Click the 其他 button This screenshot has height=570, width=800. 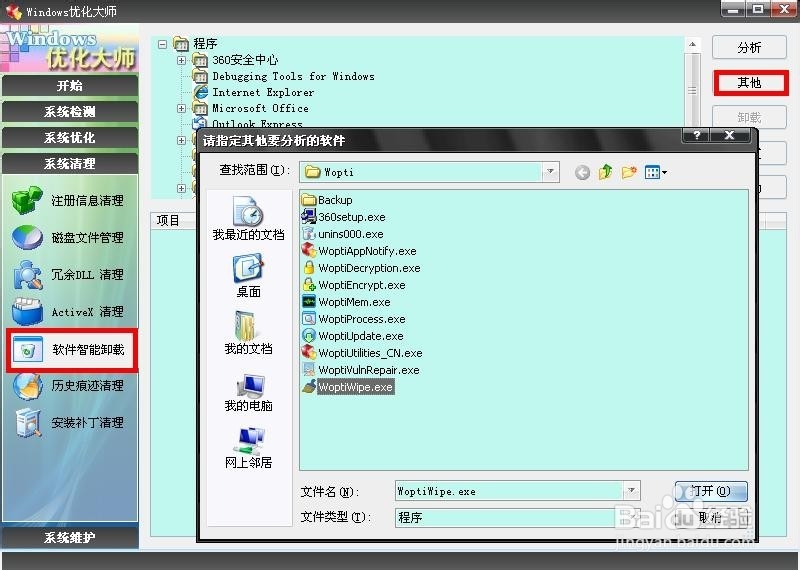[x=749, y=83]
